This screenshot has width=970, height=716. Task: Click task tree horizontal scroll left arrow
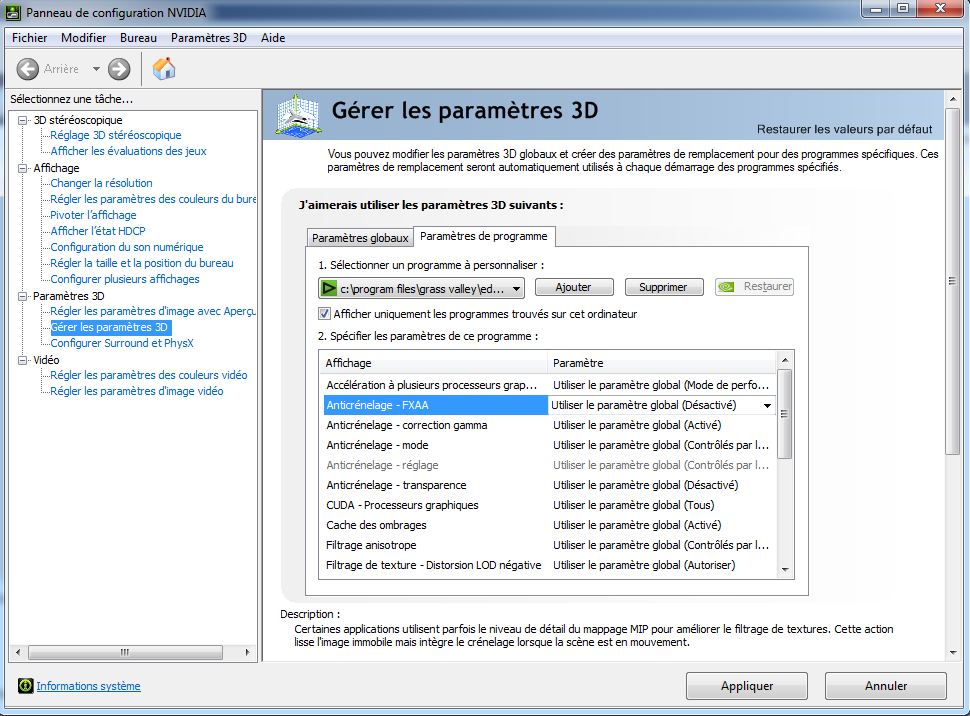[x=19, y=652]
